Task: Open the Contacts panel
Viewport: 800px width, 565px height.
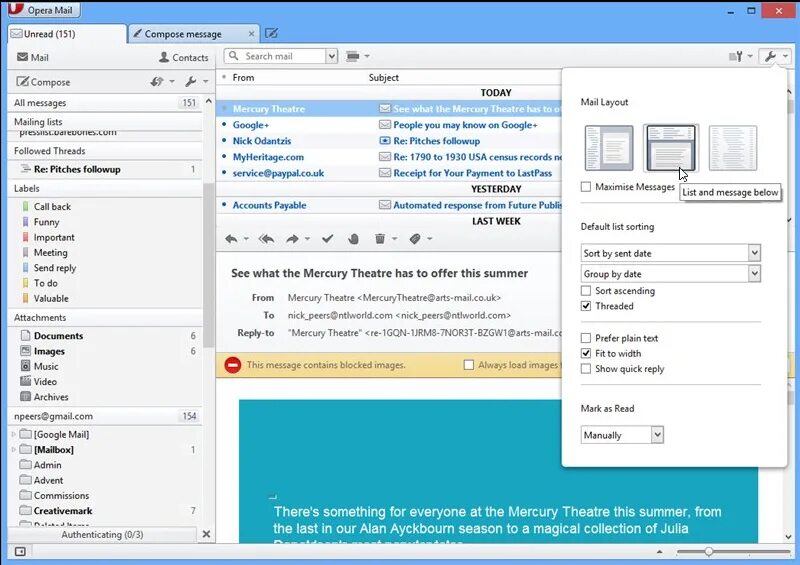Action: [184, 57]
